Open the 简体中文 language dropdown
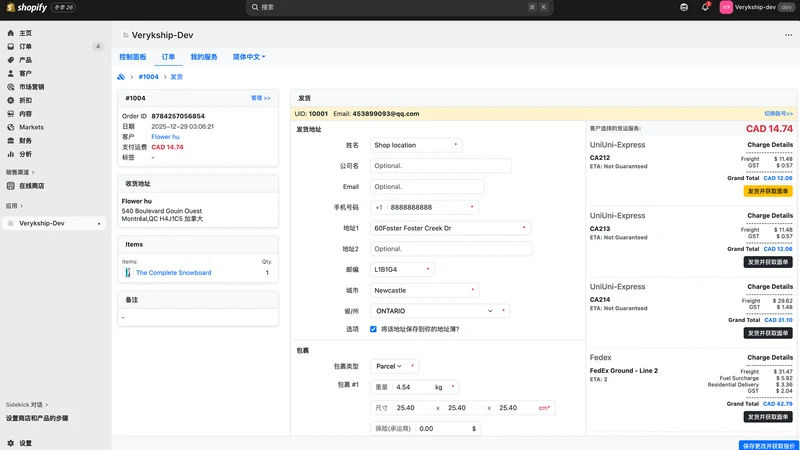 pyautogui.click(x=249, y=57)
